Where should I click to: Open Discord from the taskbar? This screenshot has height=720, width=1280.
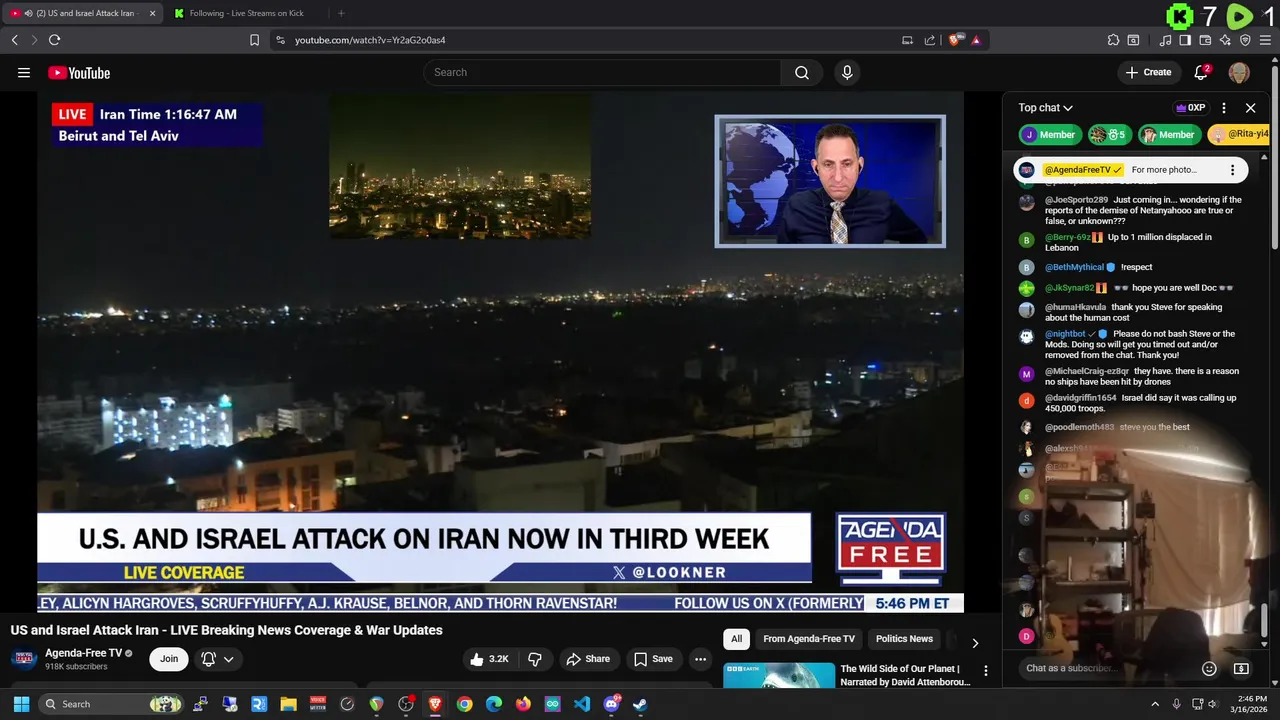(611, 704)
